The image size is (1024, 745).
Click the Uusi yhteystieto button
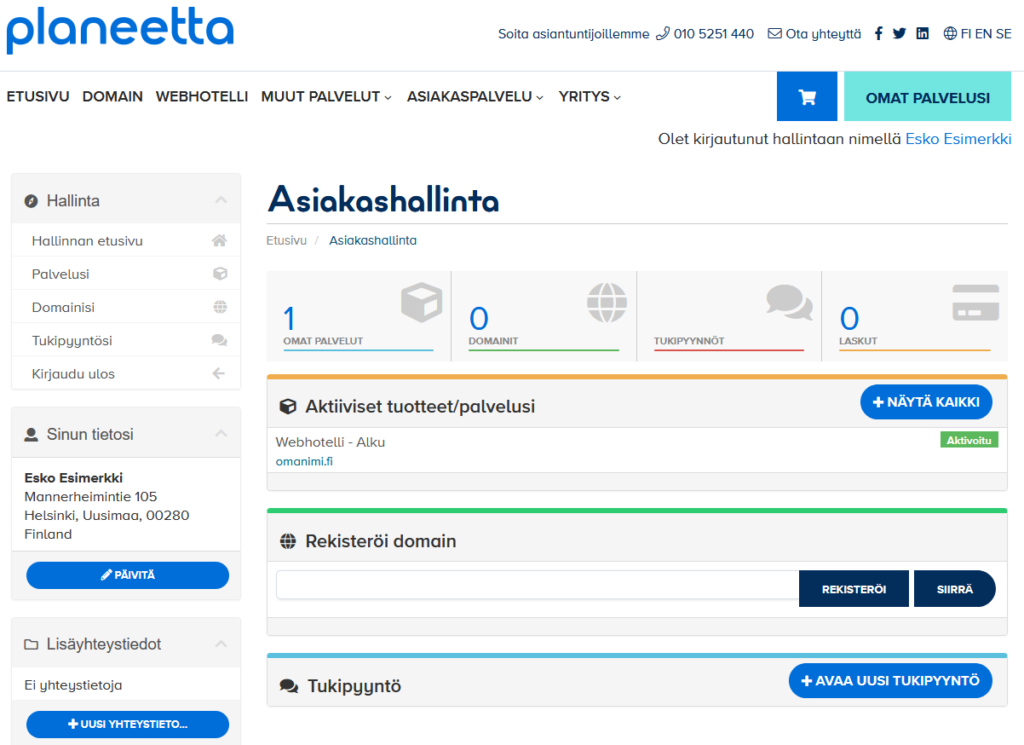(x=127, y=724)
